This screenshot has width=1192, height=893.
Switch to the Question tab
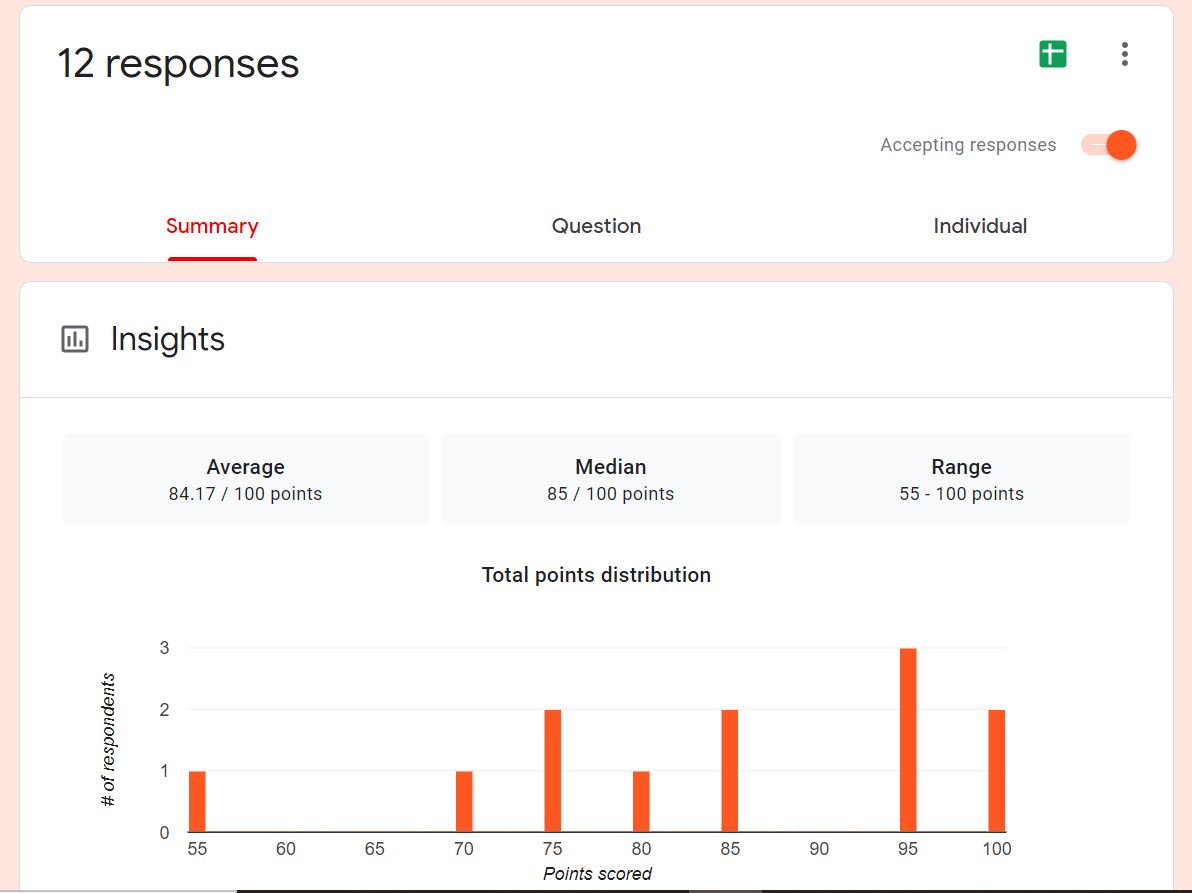pyautogui.click(x=596, y=226)
